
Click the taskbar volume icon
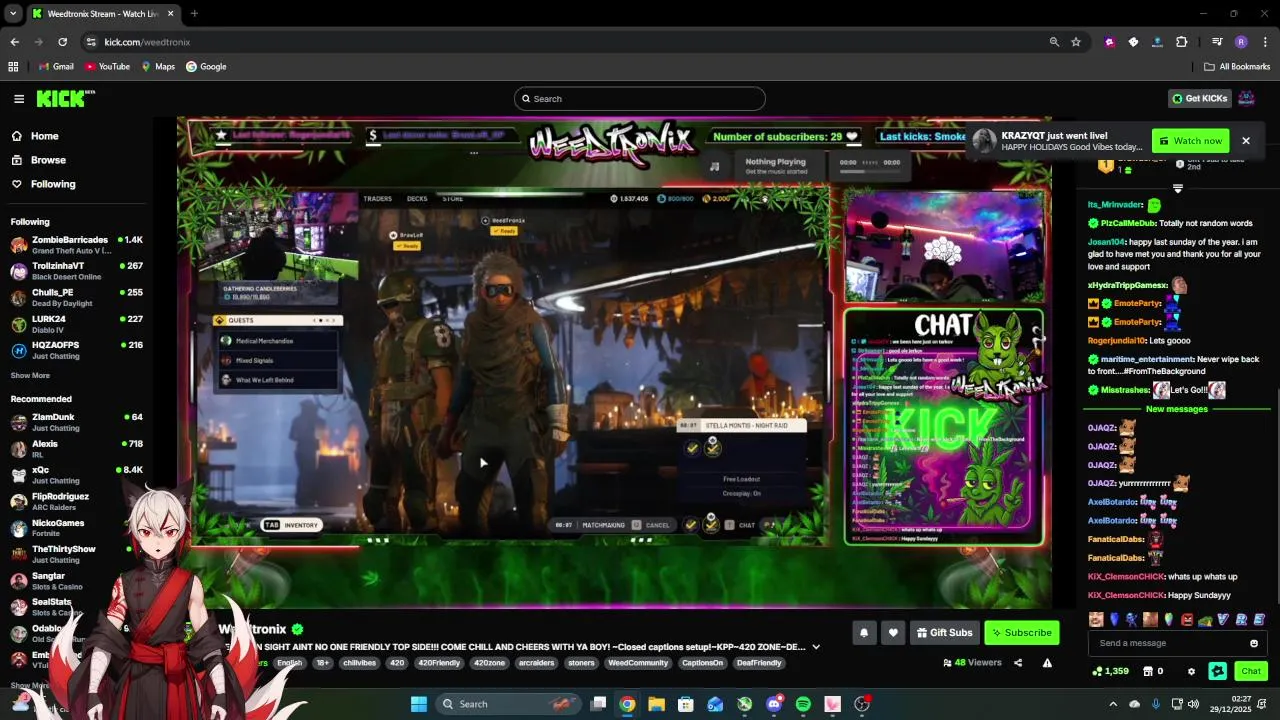(1193, 704)
